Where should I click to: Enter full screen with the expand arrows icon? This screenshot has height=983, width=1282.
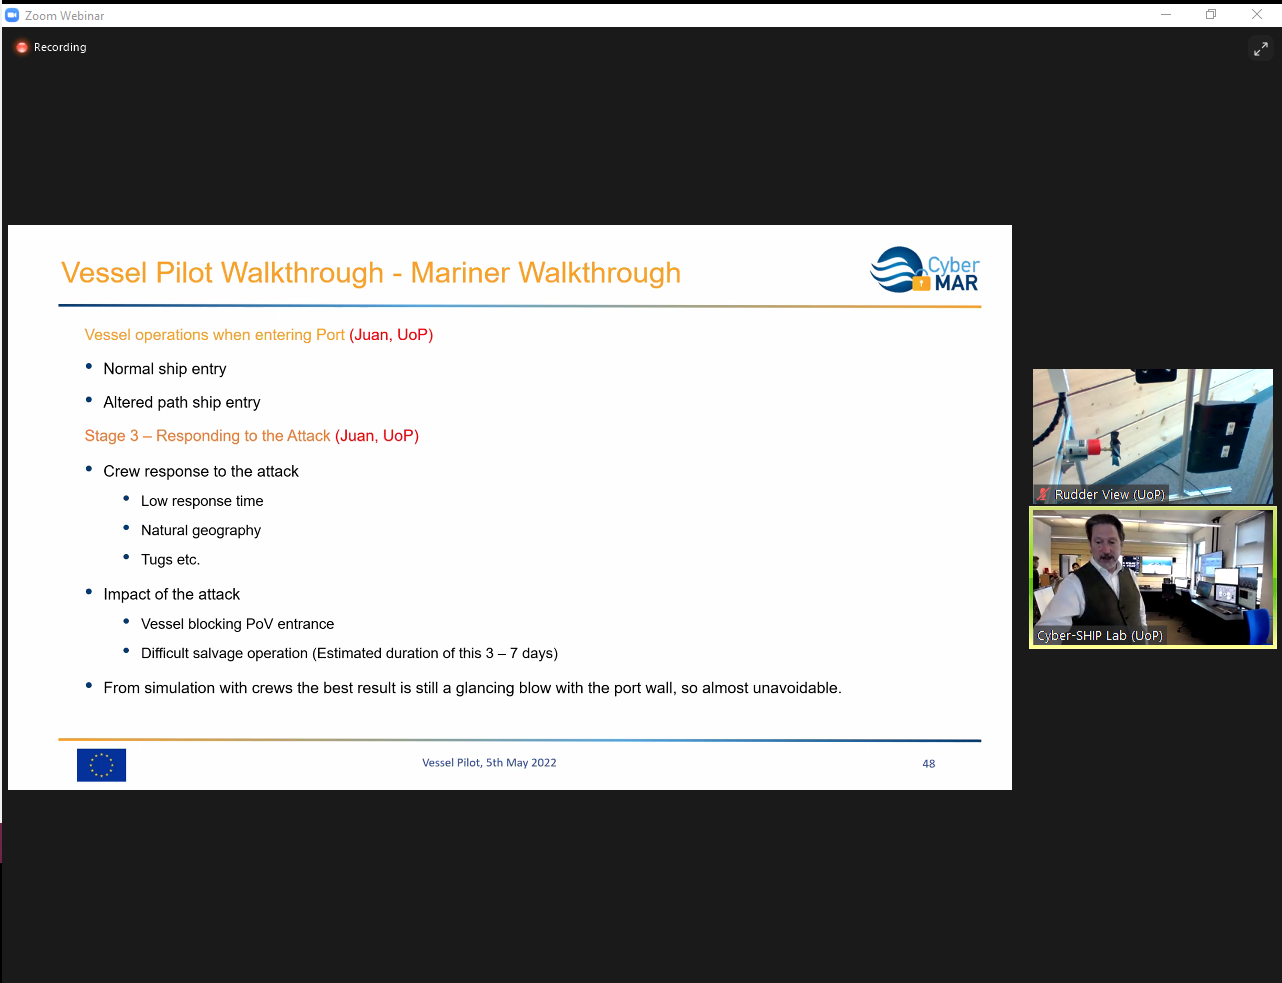click(1260, 49)
